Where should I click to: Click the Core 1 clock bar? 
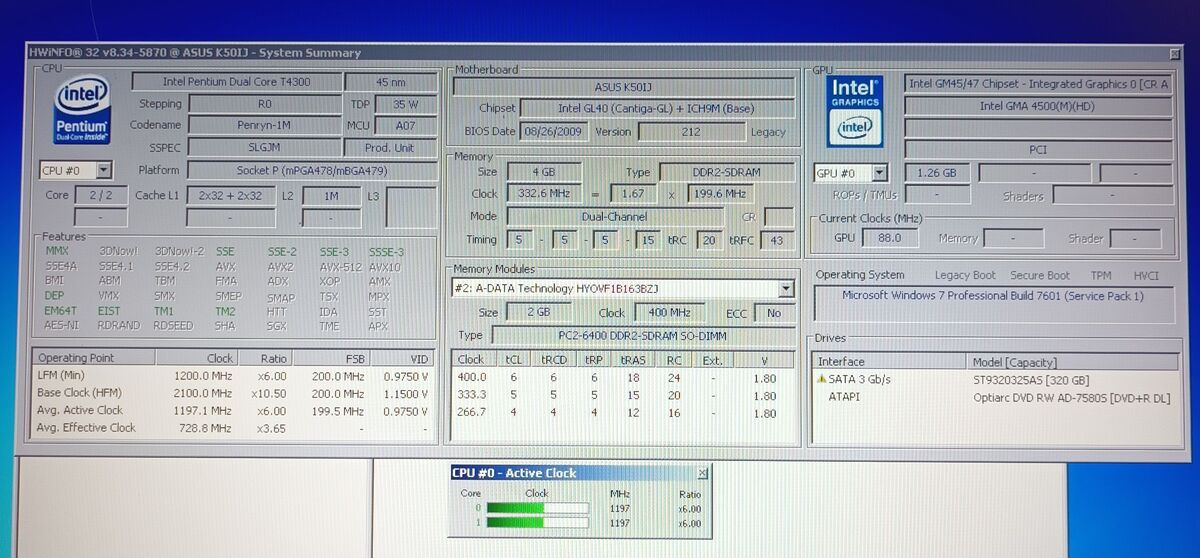[536, 523]
